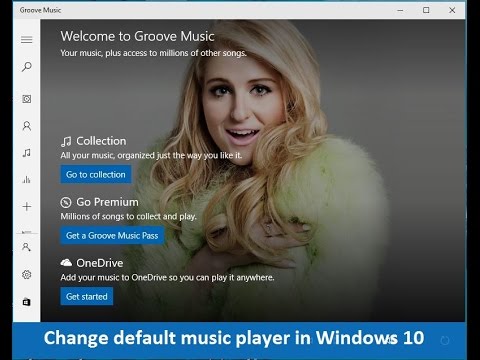
Task: Open Songs view with music note icon
Action: pos(27,153)
